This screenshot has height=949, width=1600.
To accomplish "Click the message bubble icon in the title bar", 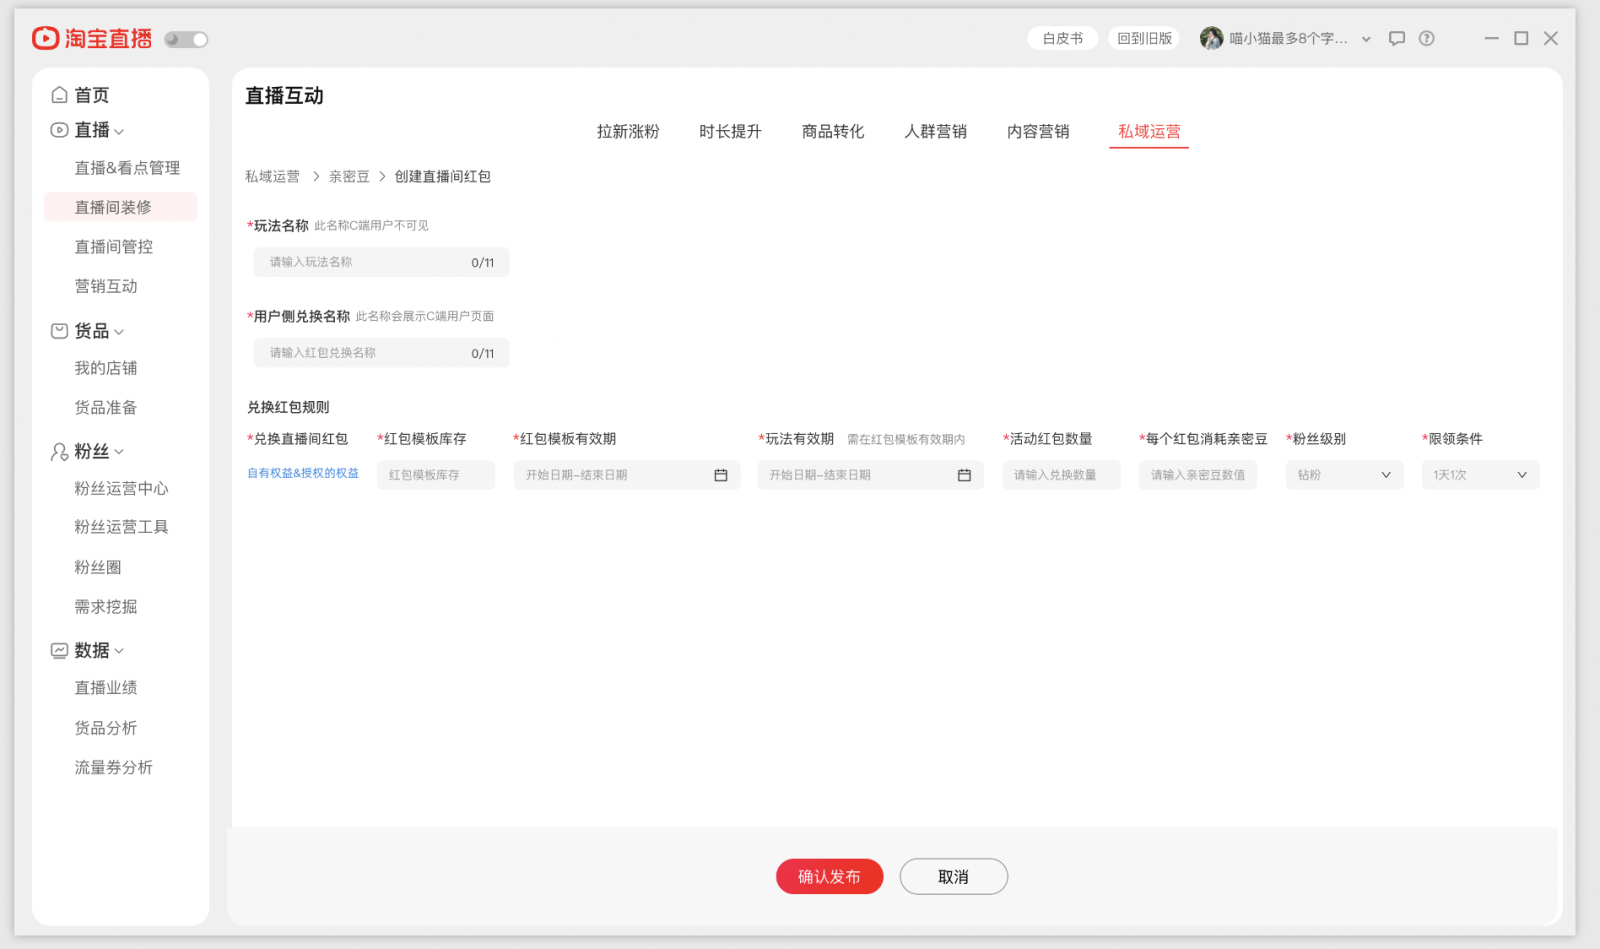I will (x=1397, y=38).
